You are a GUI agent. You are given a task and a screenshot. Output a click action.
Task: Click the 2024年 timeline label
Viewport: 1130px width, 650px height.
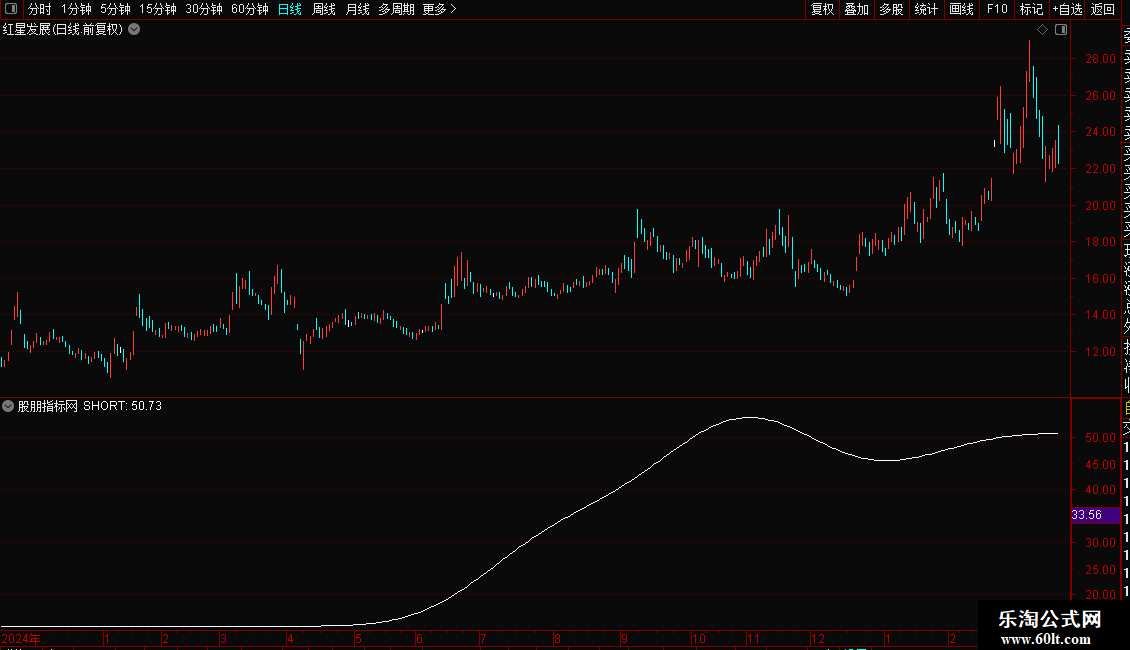(x=21, y=638)
